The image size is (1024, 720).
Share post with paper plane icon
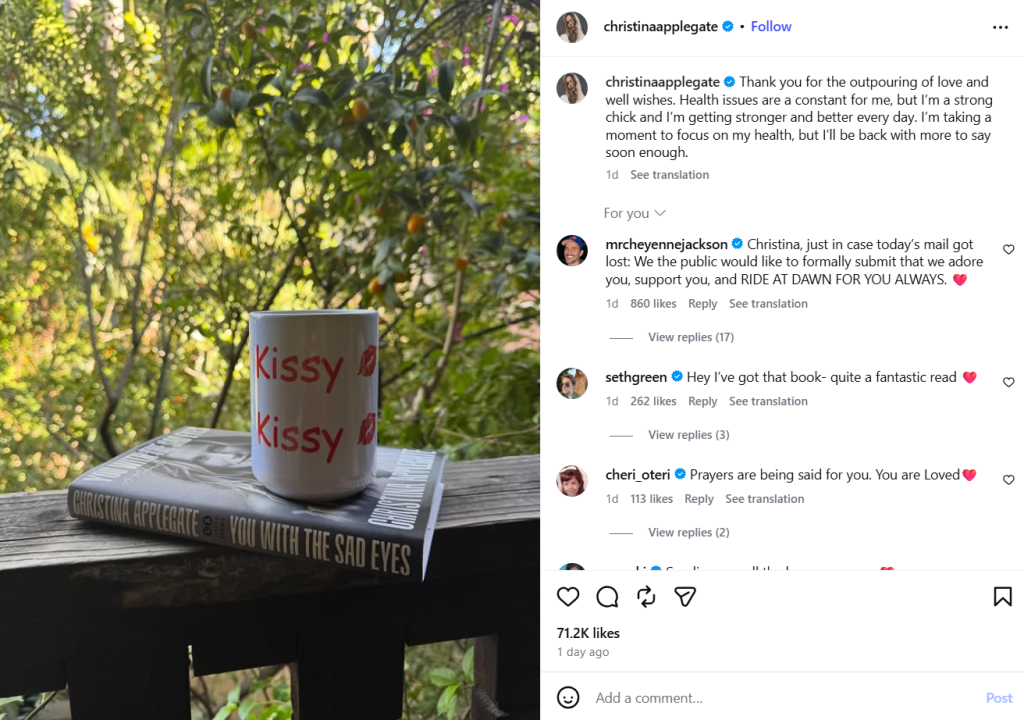point(685,597)
